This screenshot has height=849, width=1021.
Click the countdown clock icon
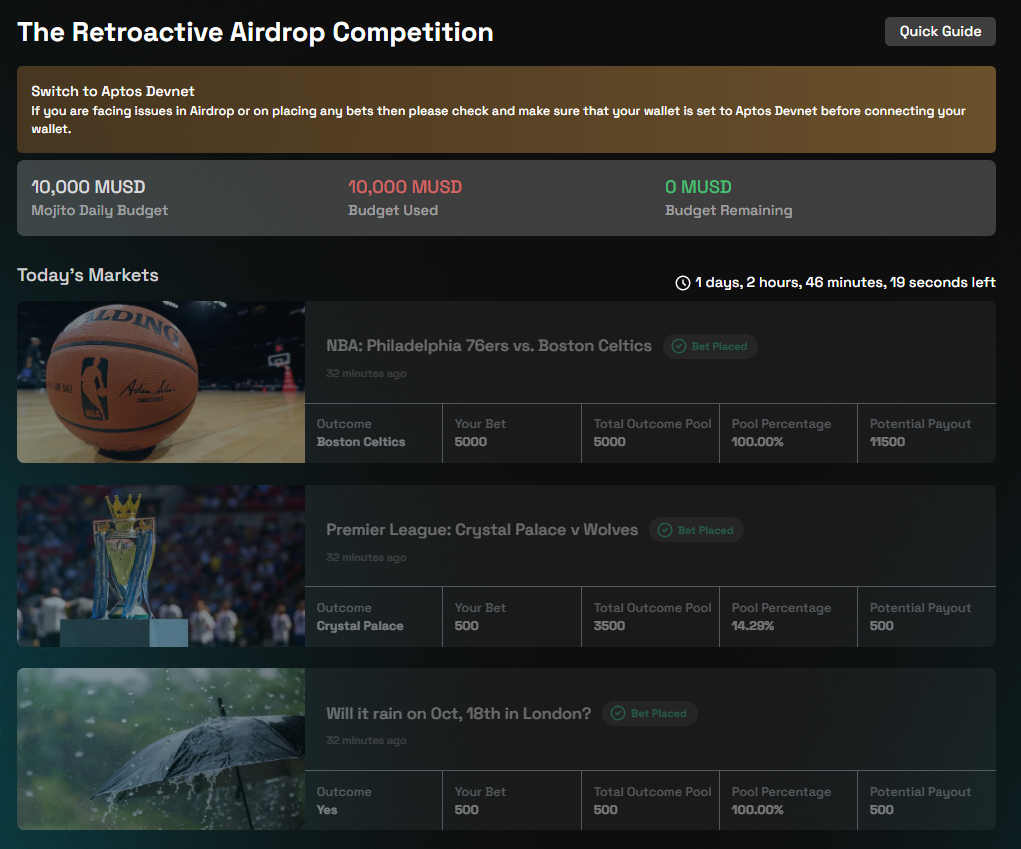[x=682, y=283]
